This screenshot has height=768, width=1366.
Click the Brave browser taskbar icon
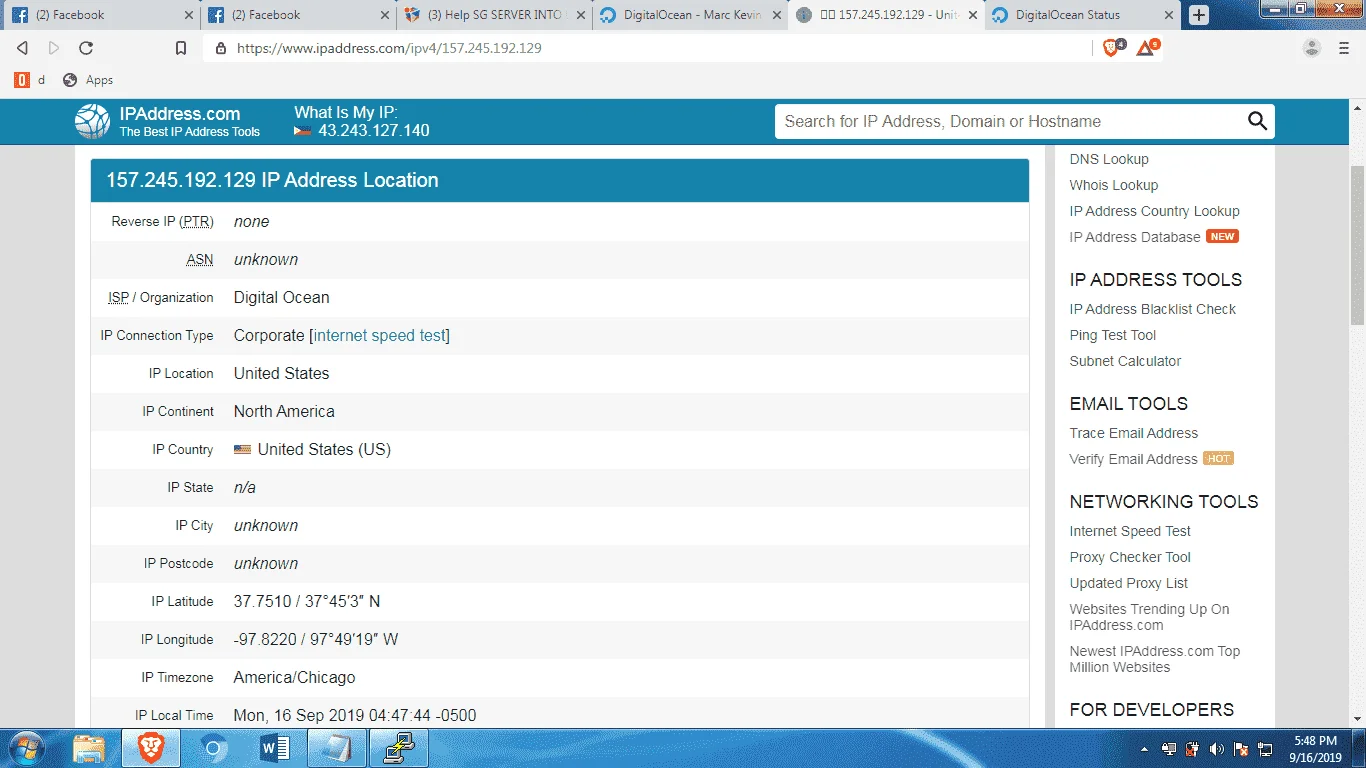pyautogui.click(x=151, y=748)
